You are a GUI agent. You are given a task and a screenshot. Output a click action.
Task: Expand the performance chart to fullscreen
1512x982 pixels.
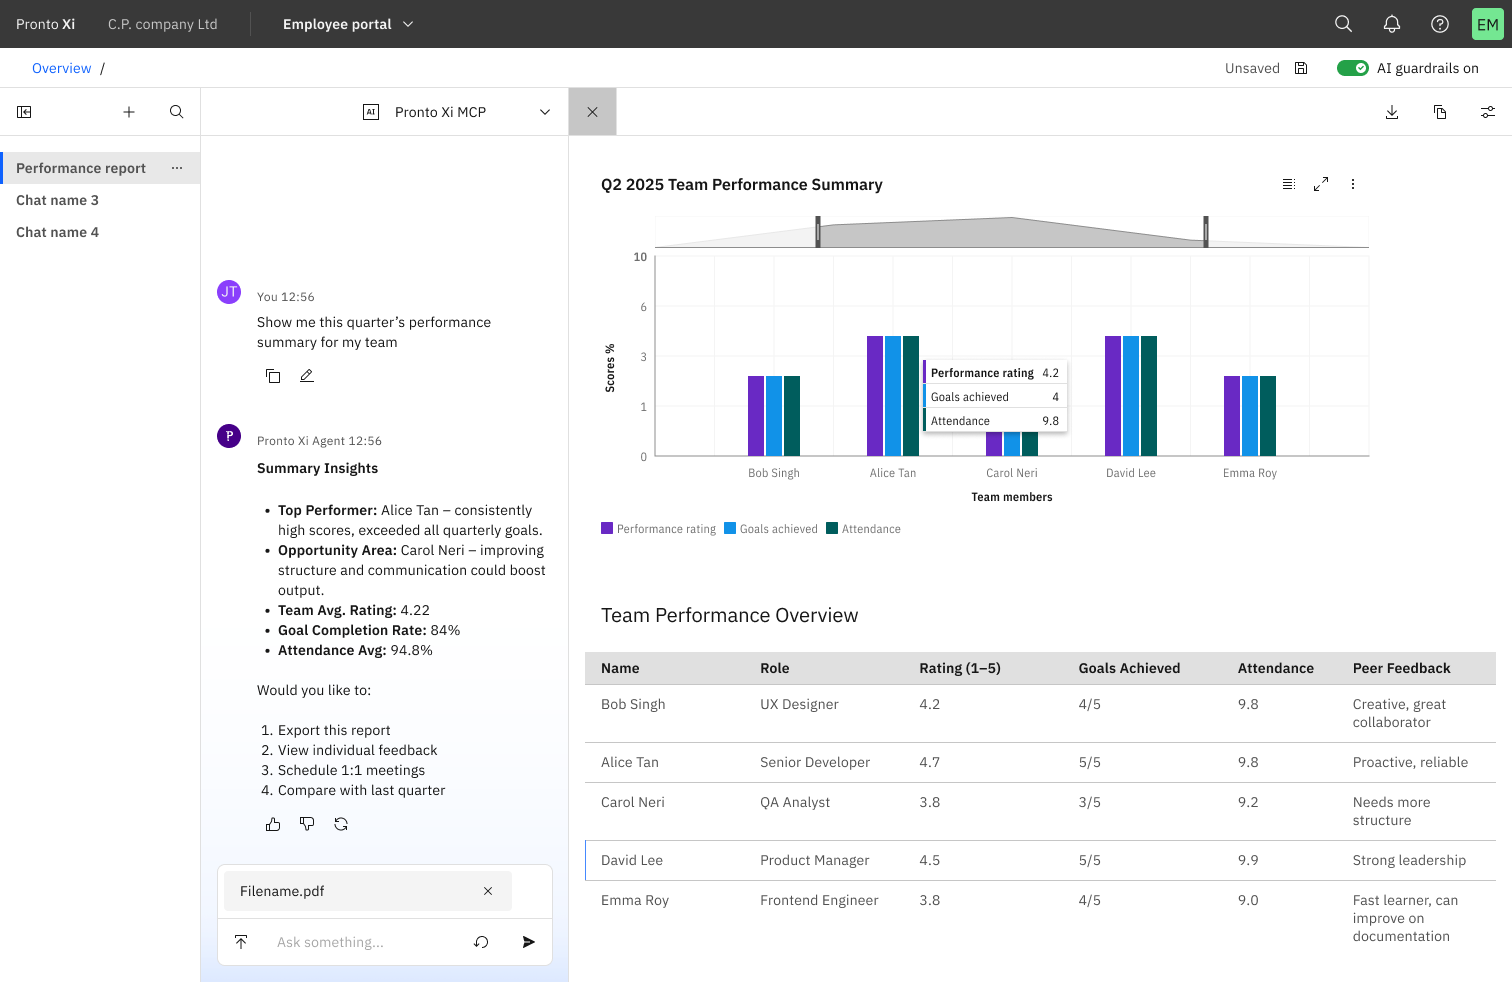point(1320,184)
